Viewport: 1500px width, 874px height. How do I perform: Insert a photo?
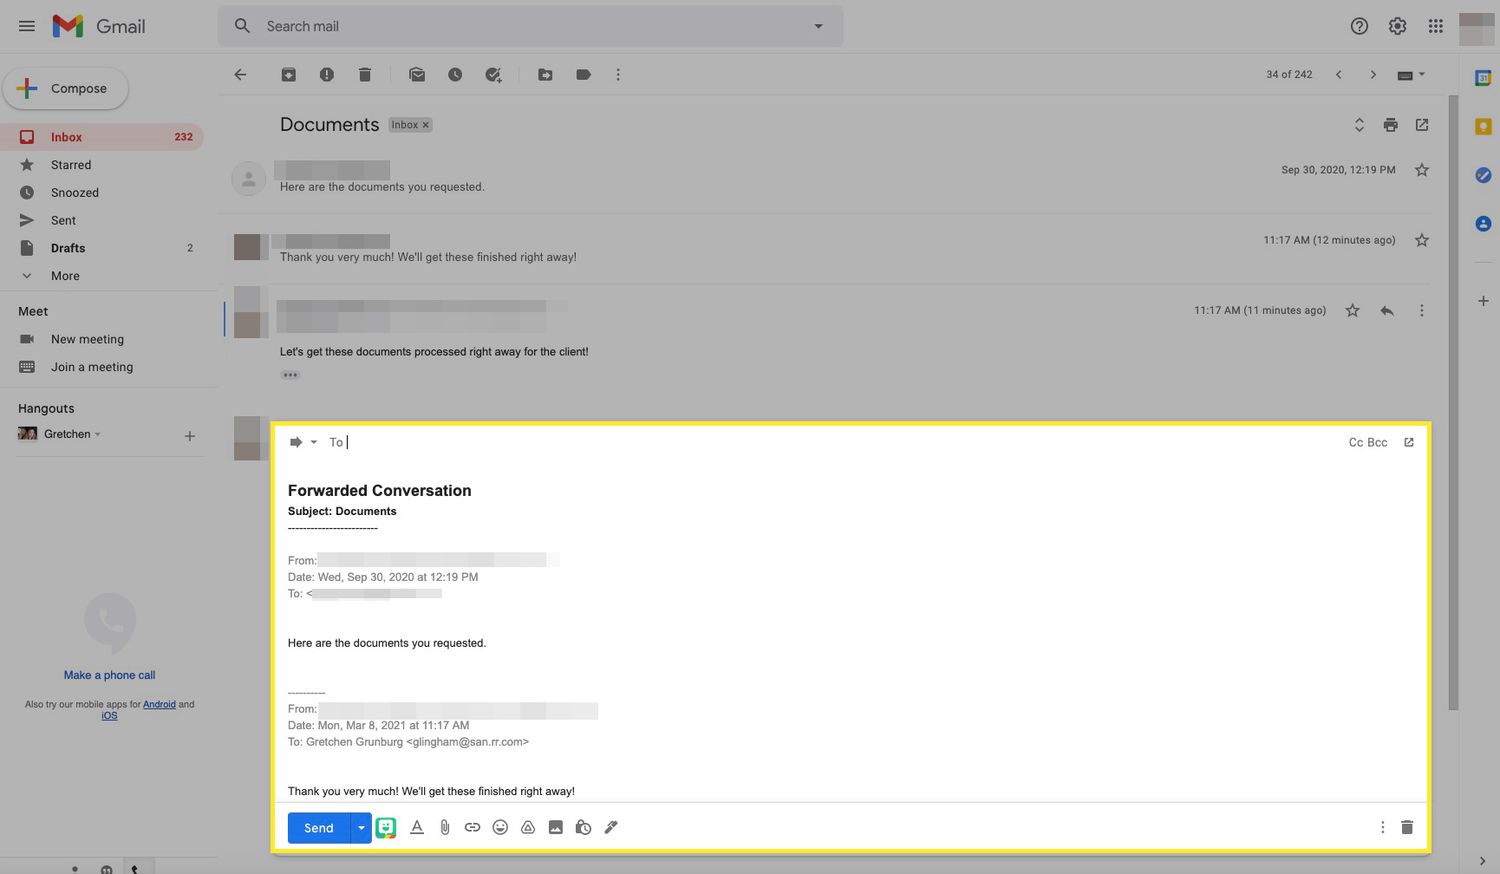tap(556, 827)
